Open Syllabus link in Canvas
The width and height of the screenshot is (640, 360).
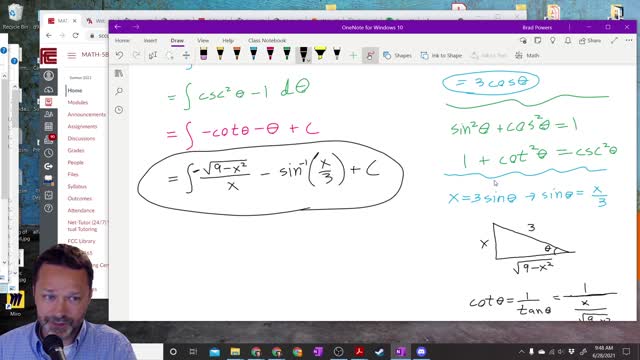(x=77, y=187)
